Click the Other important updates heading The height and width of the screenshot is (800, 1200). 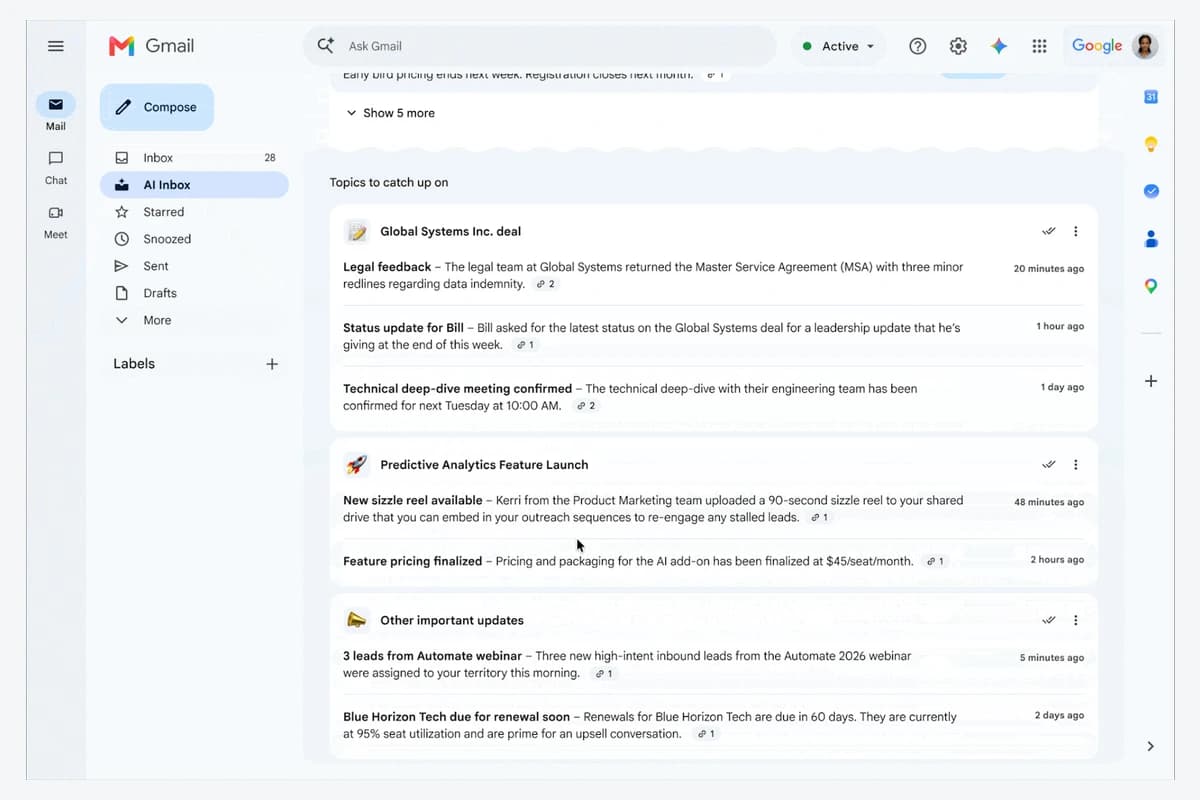click(x=452, y=620)
